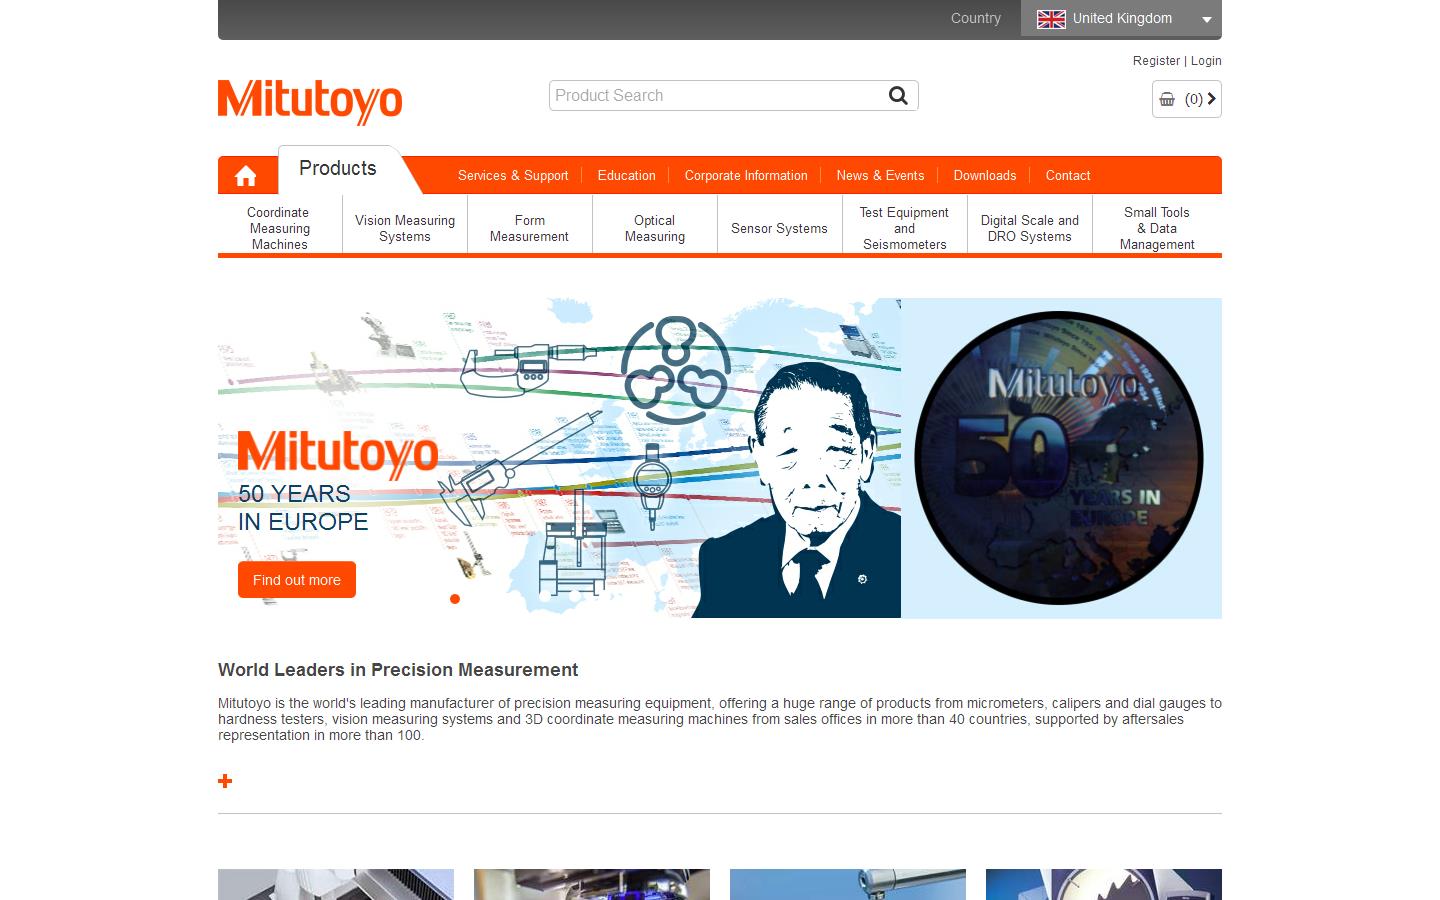
Task: Click the Login link
Action: pos(1206,61)
